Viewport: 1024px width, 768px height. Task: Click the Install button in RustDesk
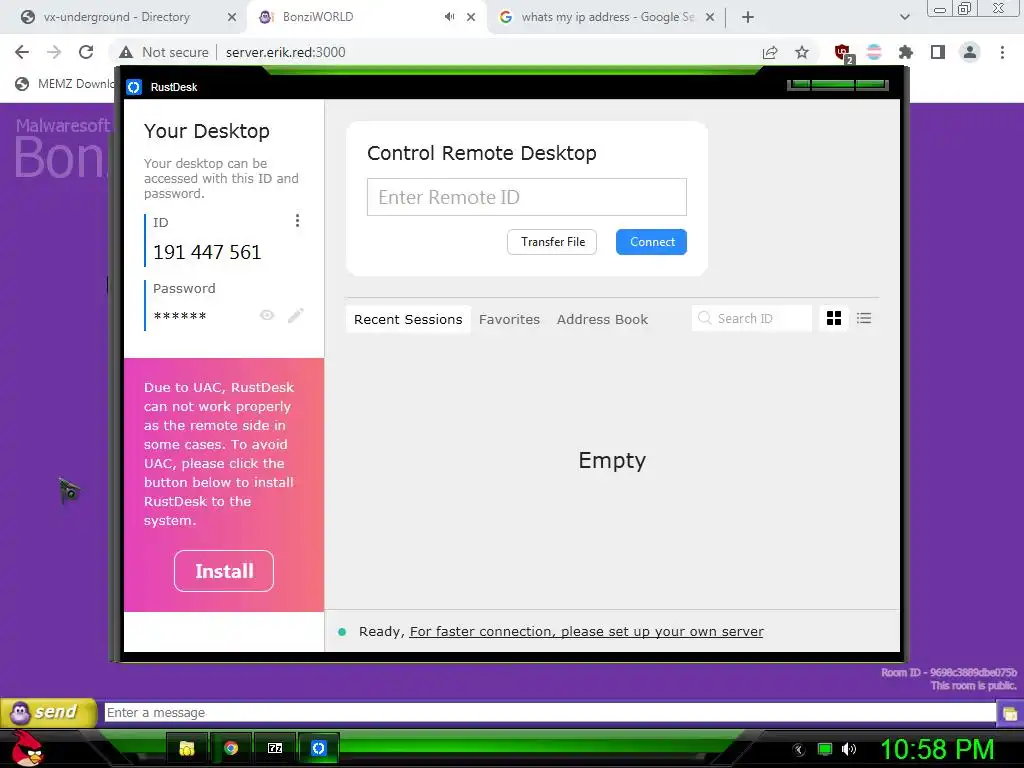coord(224,571)
